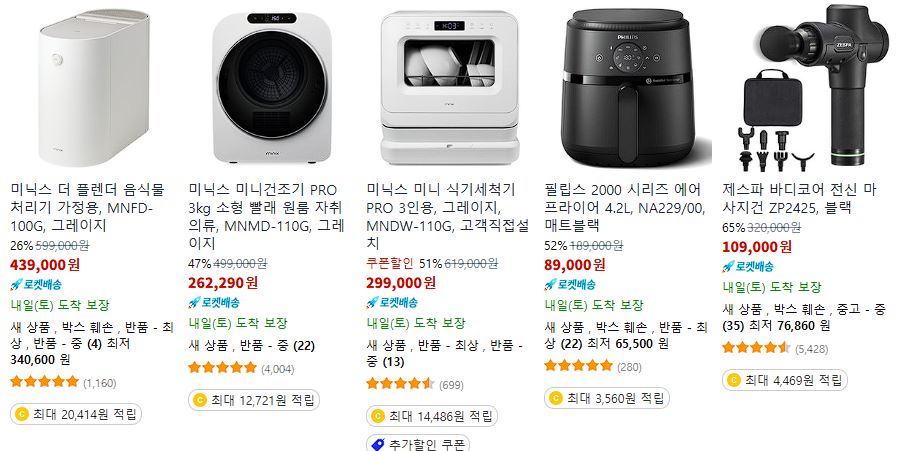This screenshot has width=901, height=451.
Task: Click the coin icon beside 최대 12,721원 적립
Action: coord(199,400)
